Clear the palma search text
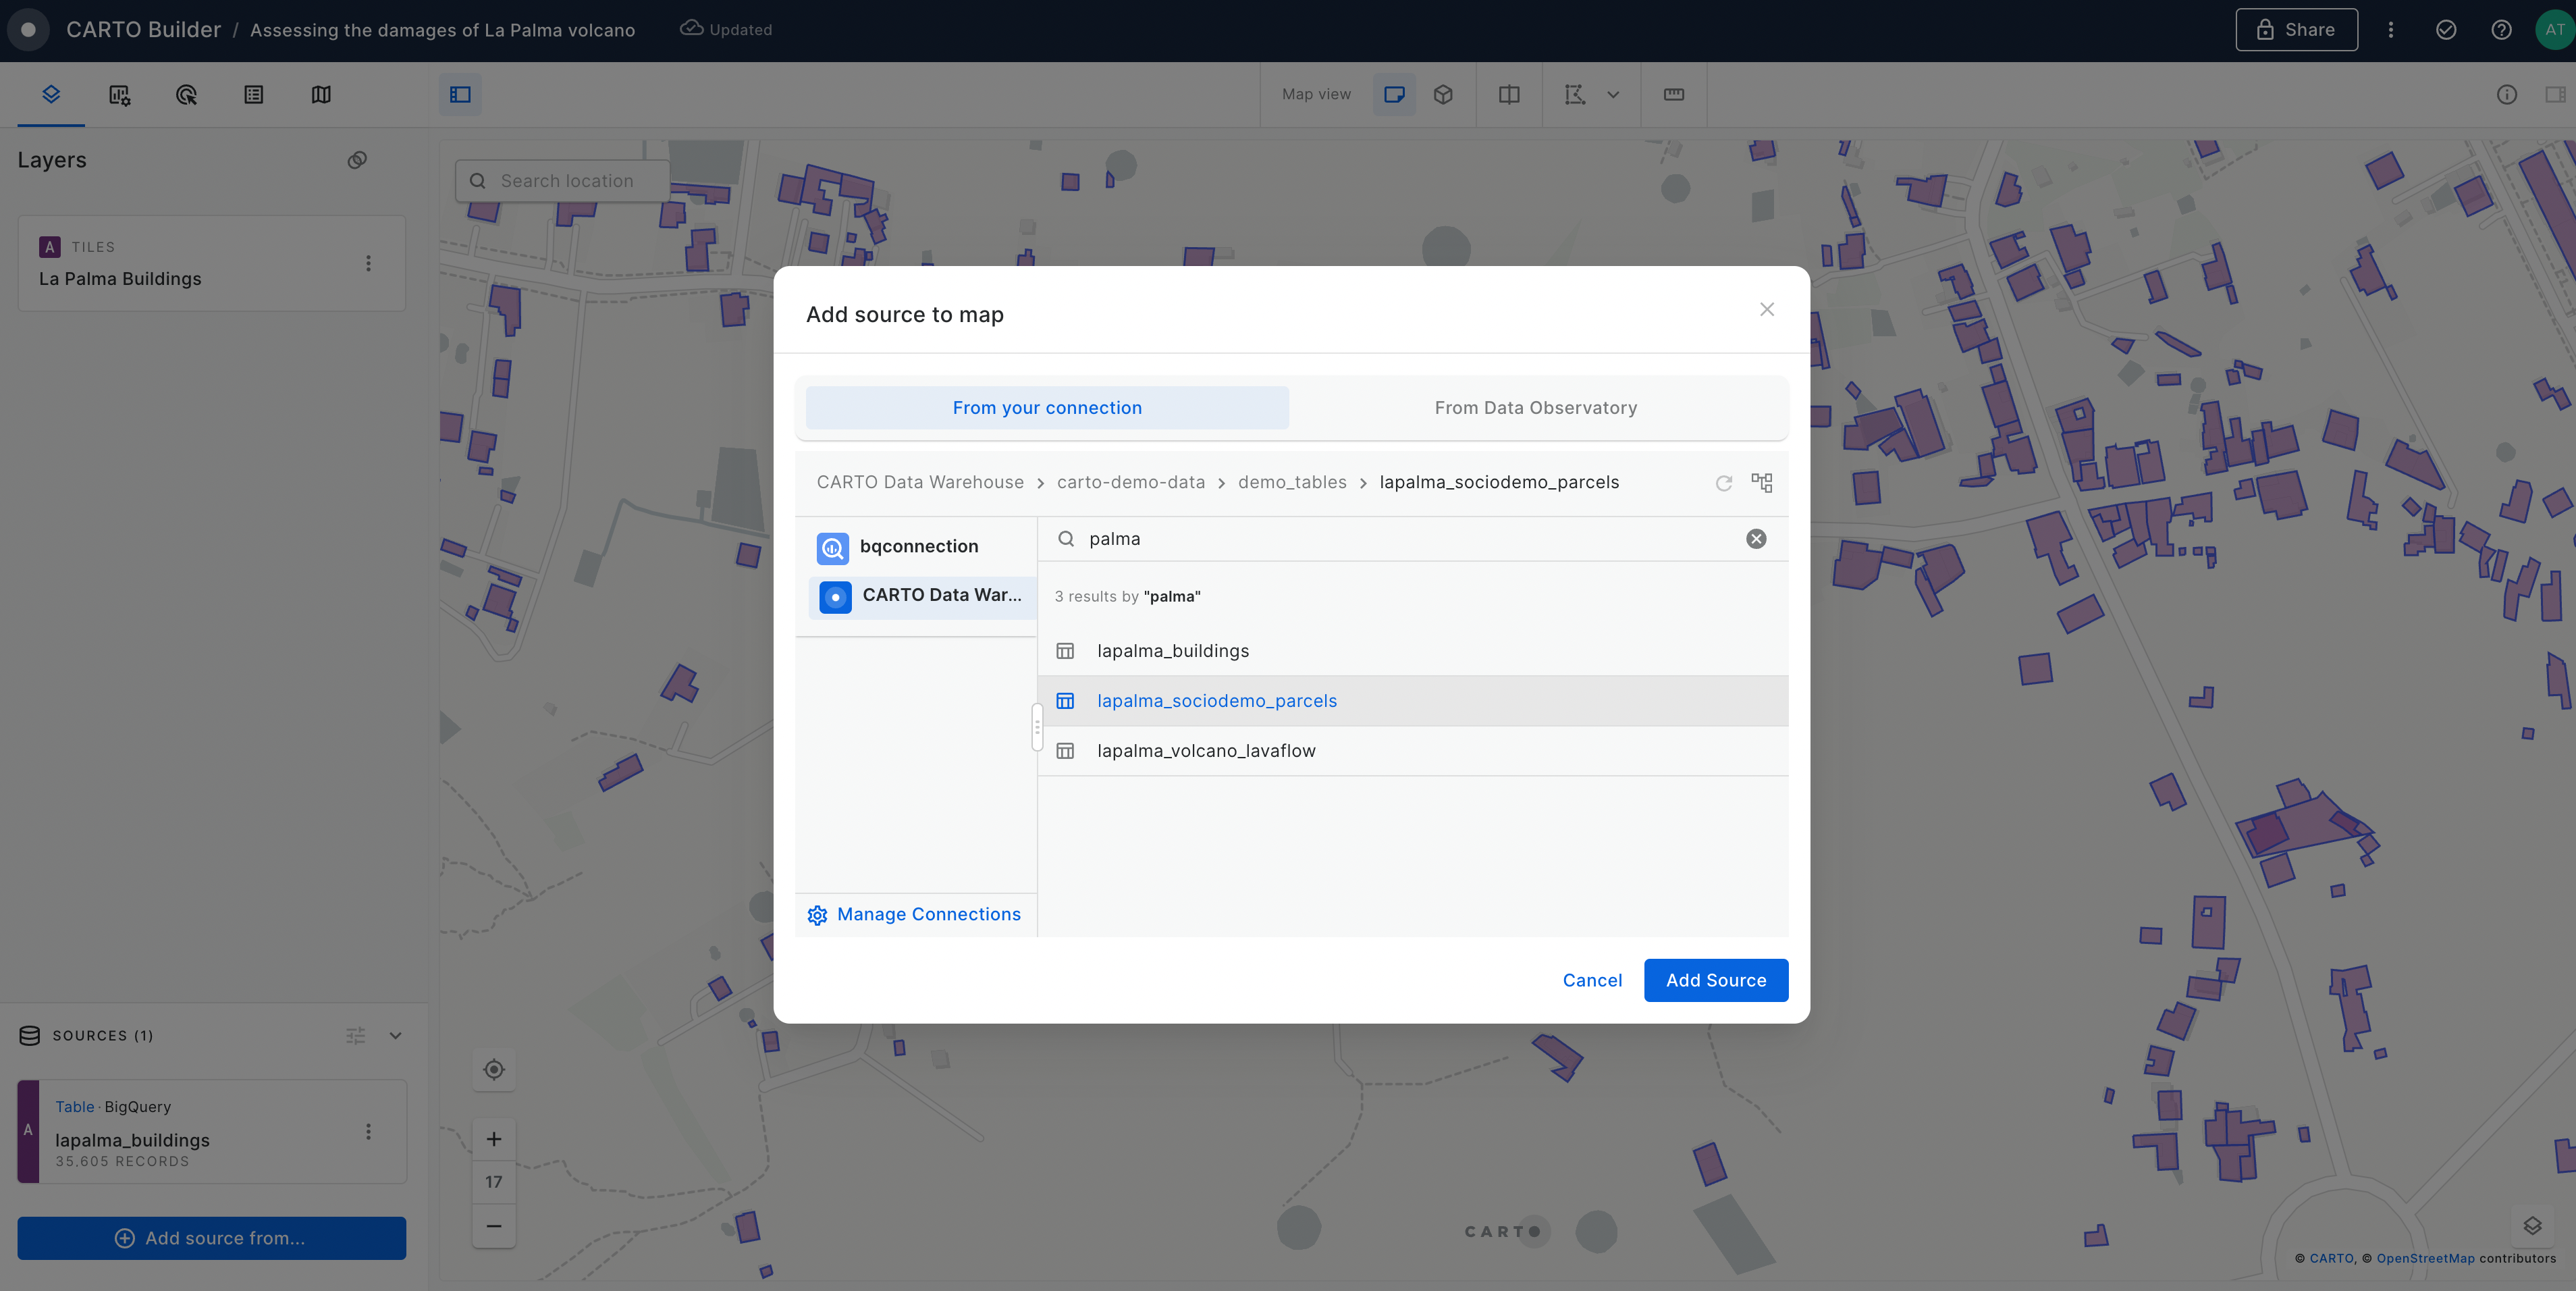Image resolution: width=2576 pixels, height=1291 pixels. point(1756,539)
